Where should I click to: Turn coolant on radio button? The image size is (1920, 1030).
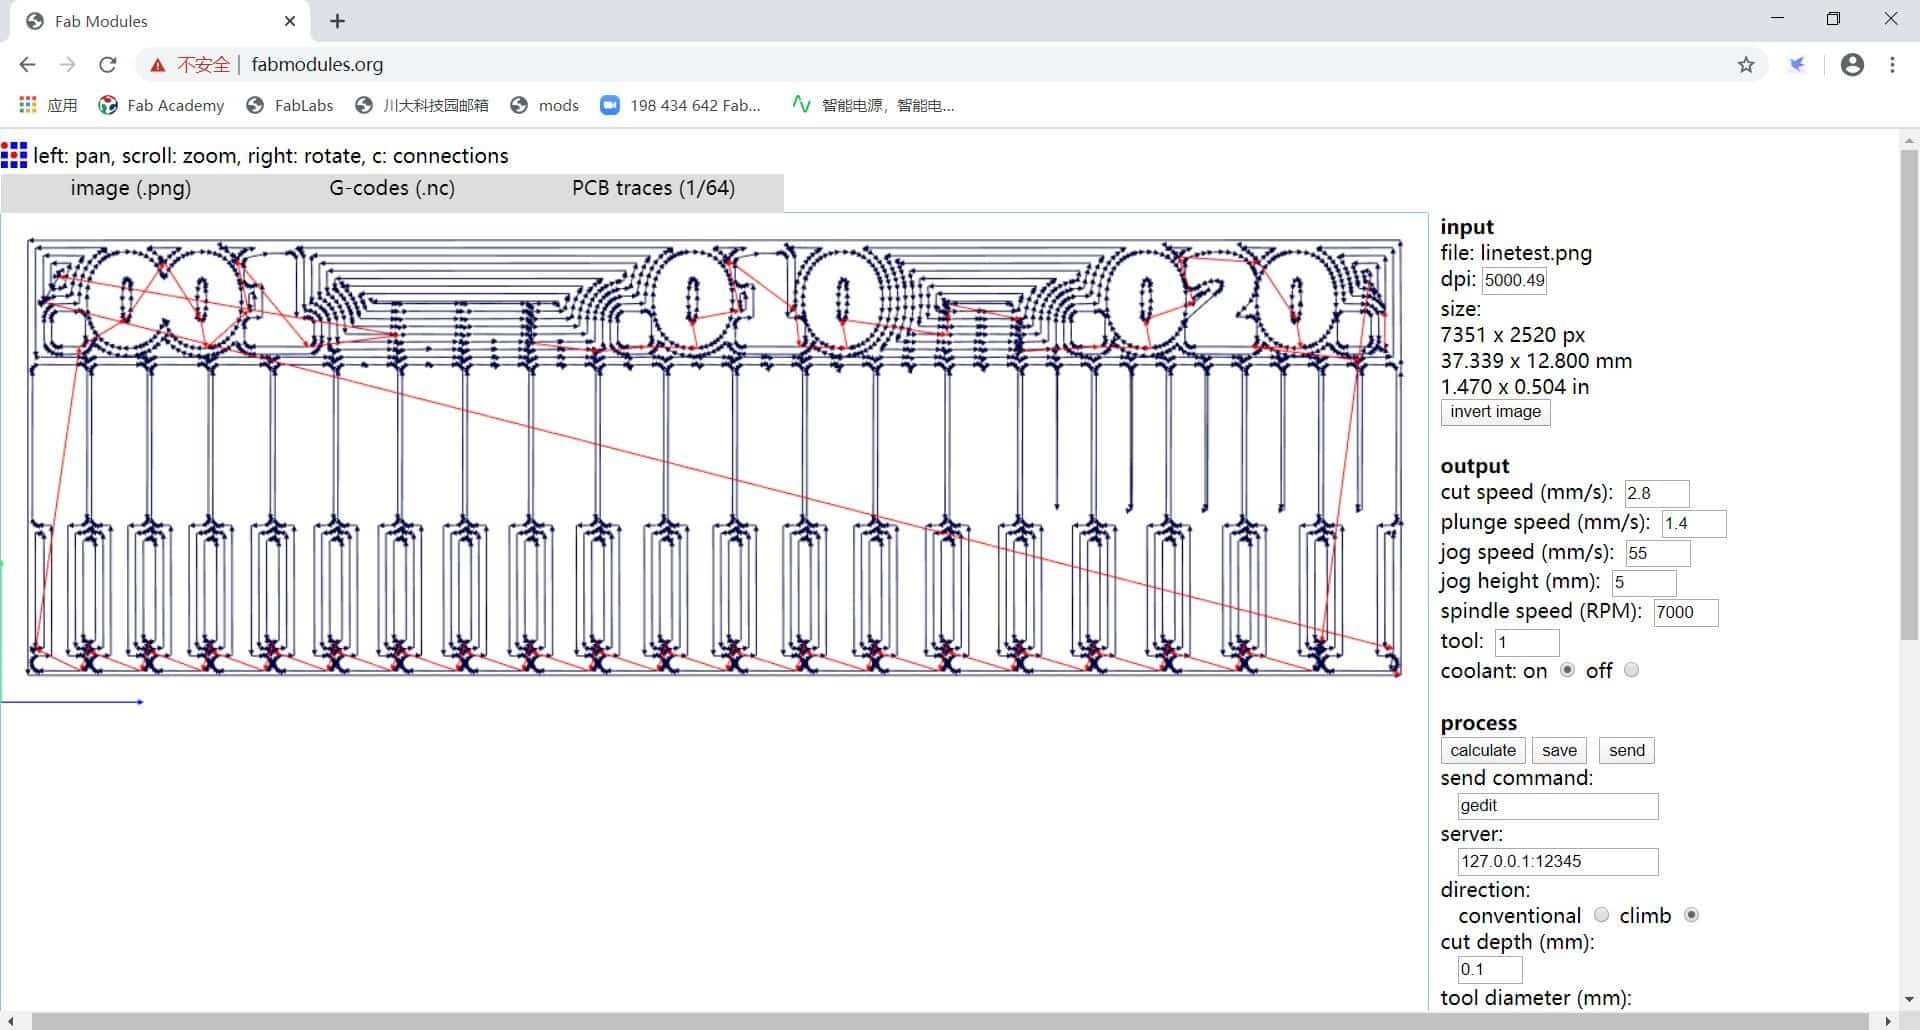point(1567,670)
